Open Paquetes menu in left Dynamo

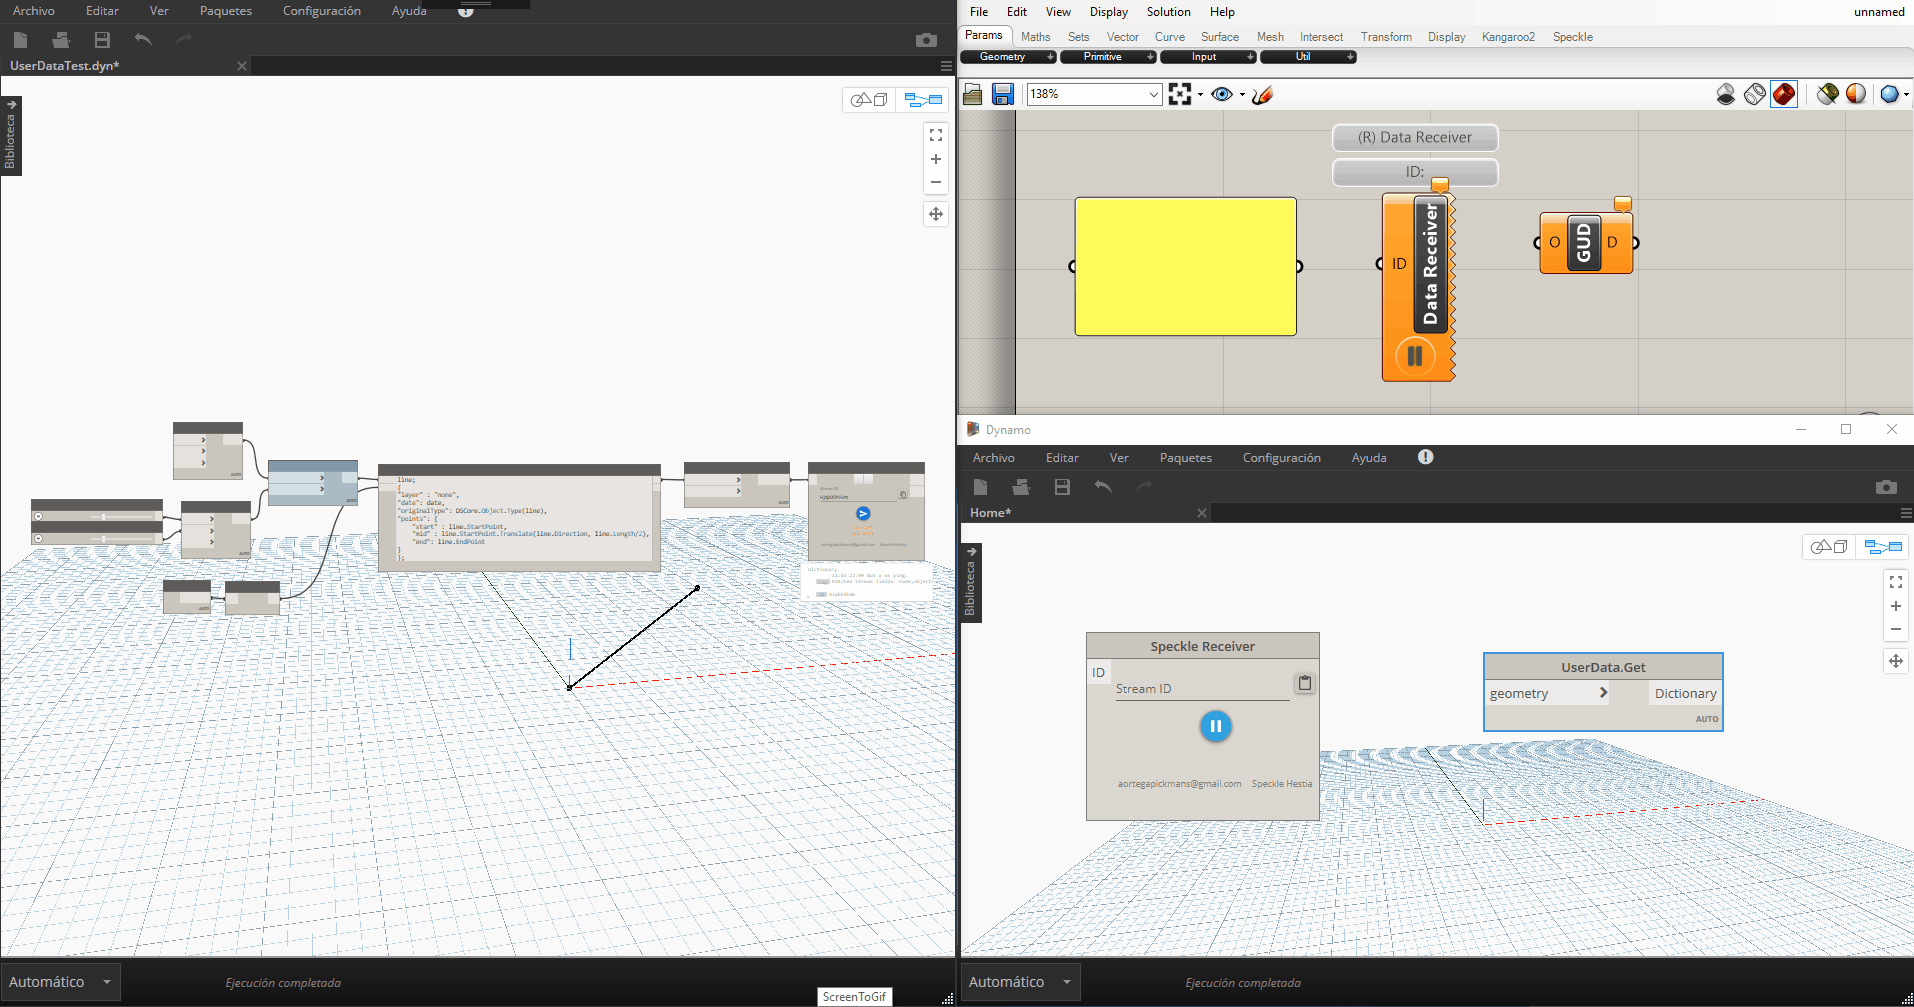pyautogui.click(x=226, y=11)
